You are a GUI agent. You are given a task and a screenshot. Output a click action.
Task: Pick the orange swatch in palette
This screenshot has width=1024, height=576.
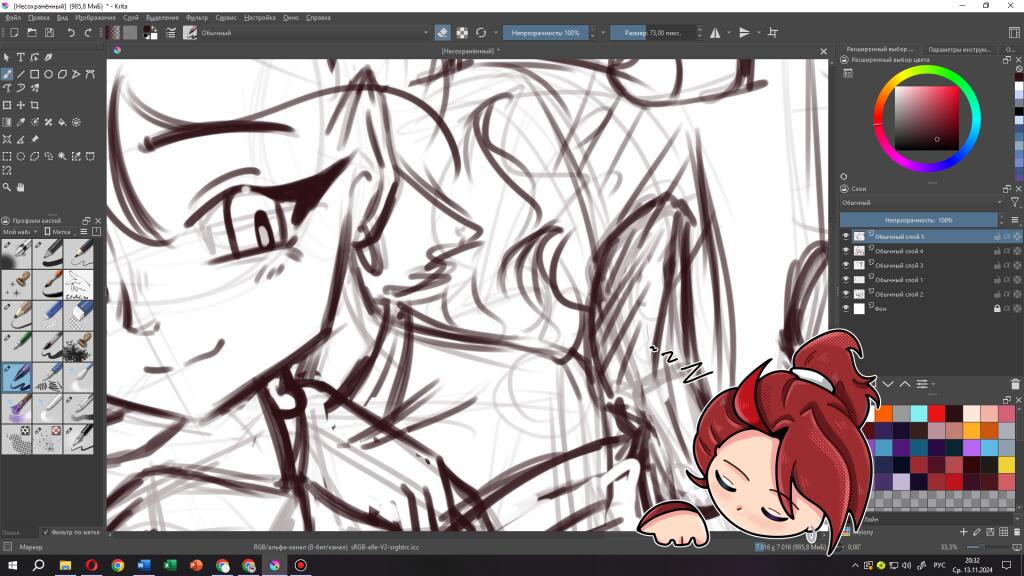884,413
